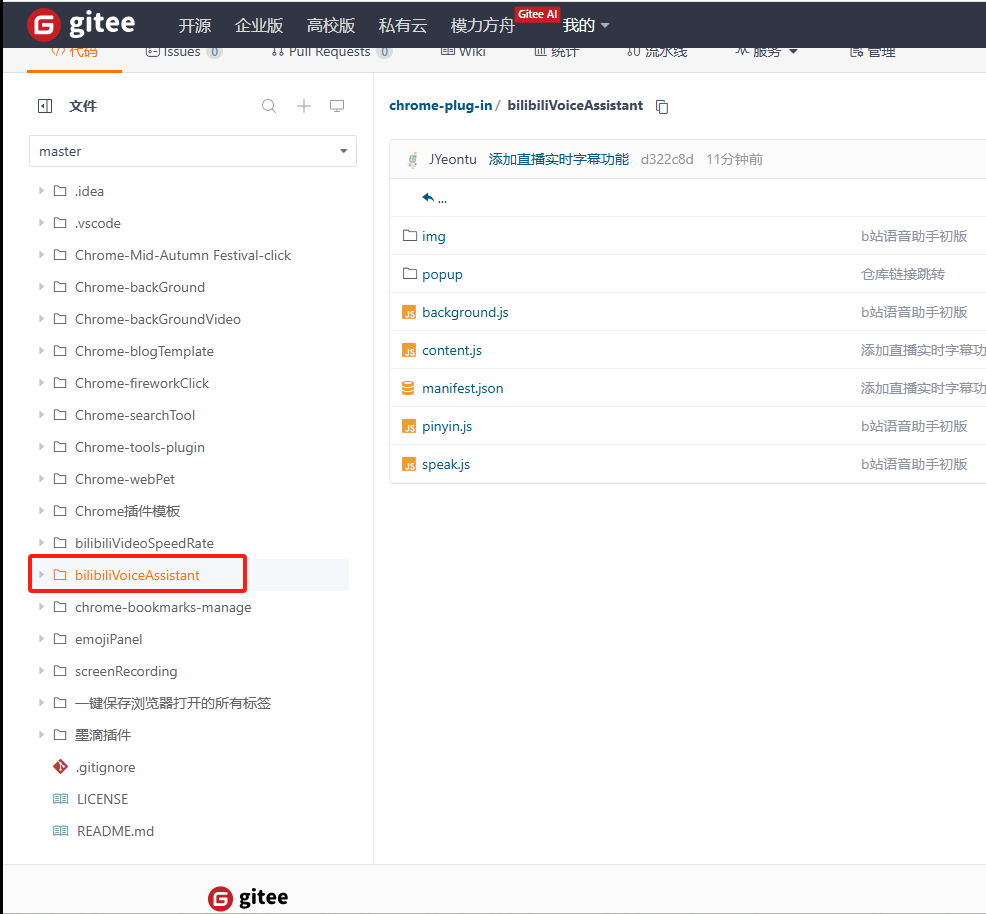
Task: Click 仓库链接跳转 commit message for popup
Action: 902,274
